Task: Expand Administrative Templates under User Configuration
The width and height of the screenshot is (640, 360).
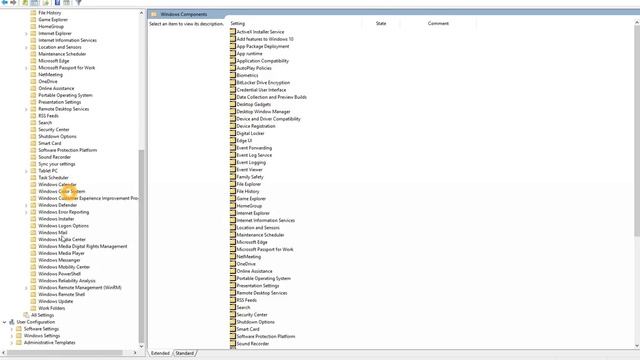Action: [x=12, y=343]
